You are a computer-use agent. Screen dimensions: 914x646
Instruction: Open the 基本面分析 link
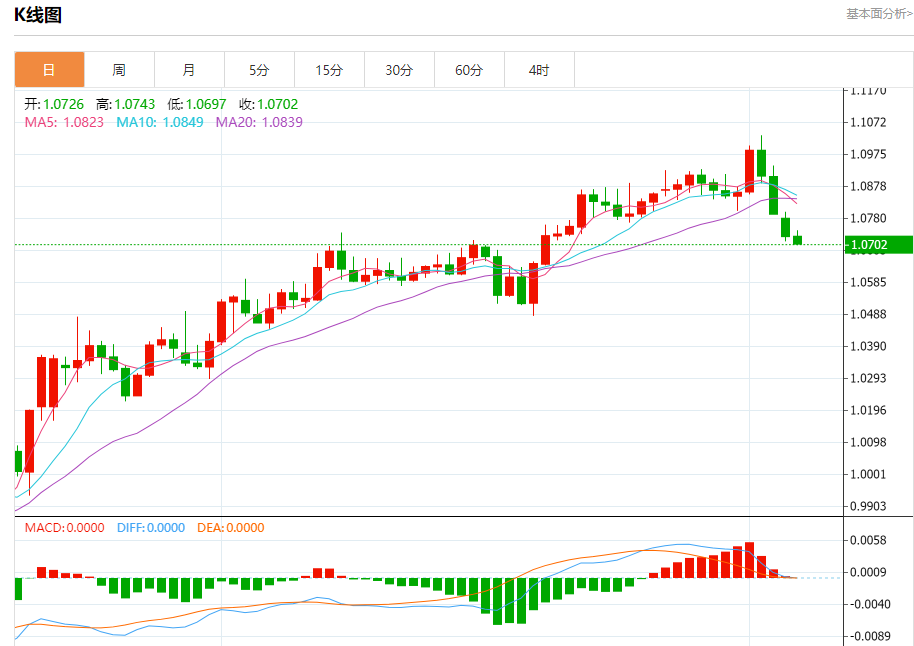[880, 13]
